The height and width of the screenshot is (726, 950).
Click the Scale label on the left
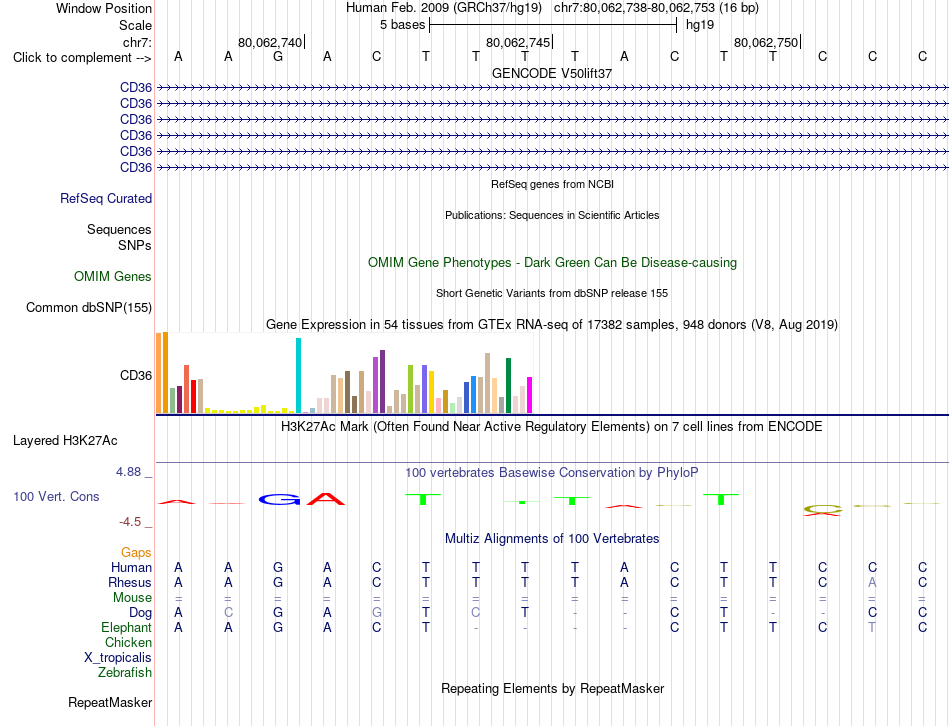coord(136,25)
